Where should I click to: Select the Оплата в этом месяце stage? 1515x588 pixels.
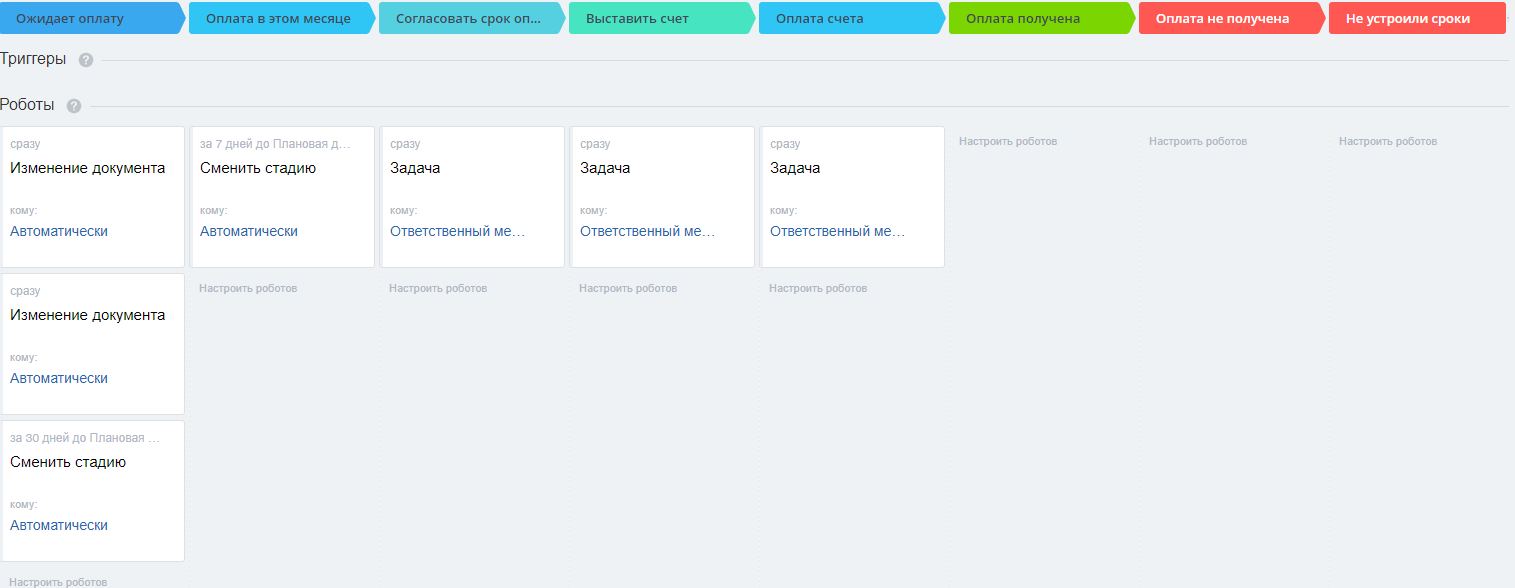pos(282,18)
